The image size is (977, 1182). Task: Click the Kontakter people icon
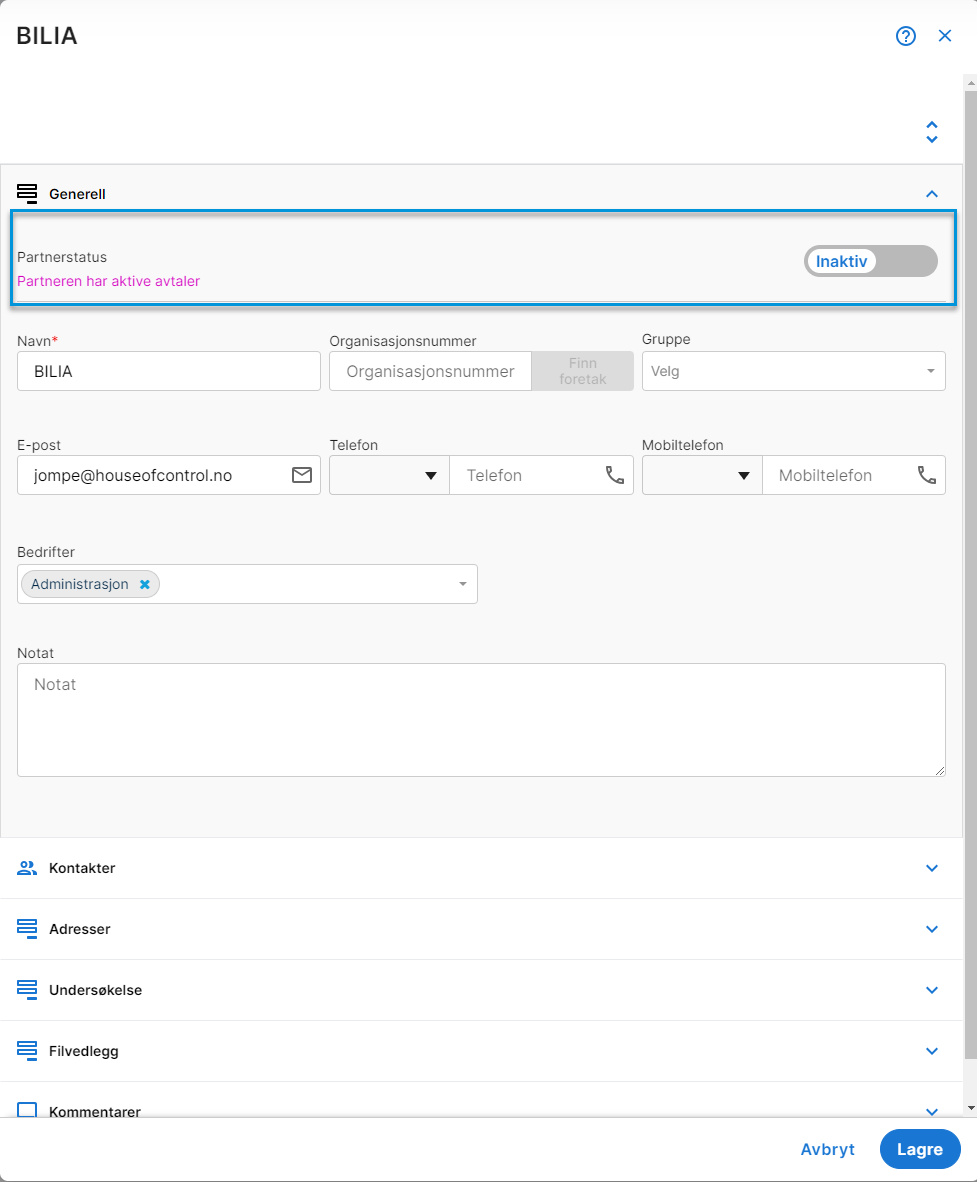click(27, 868)
